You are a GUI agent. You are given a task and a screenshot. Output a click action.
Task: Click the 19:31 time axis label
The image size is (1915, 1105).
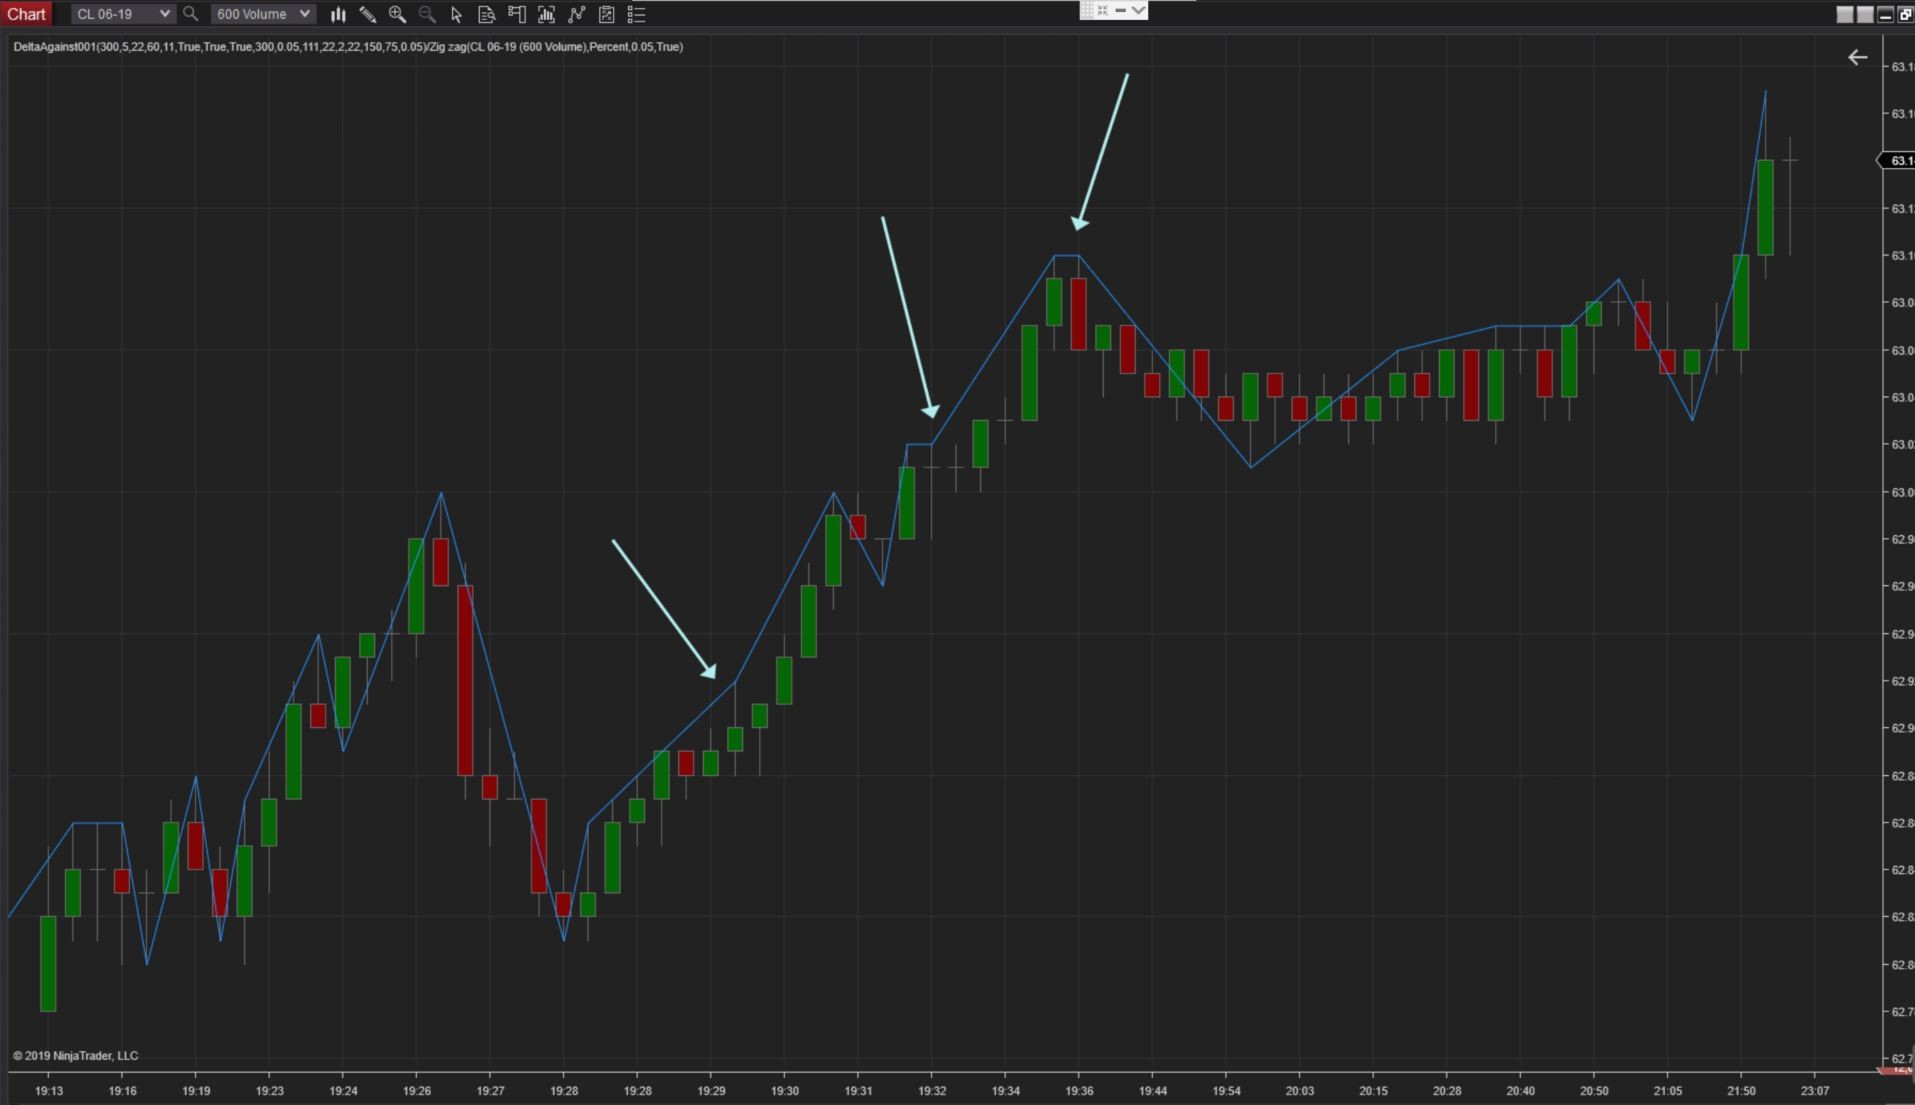858,1091
